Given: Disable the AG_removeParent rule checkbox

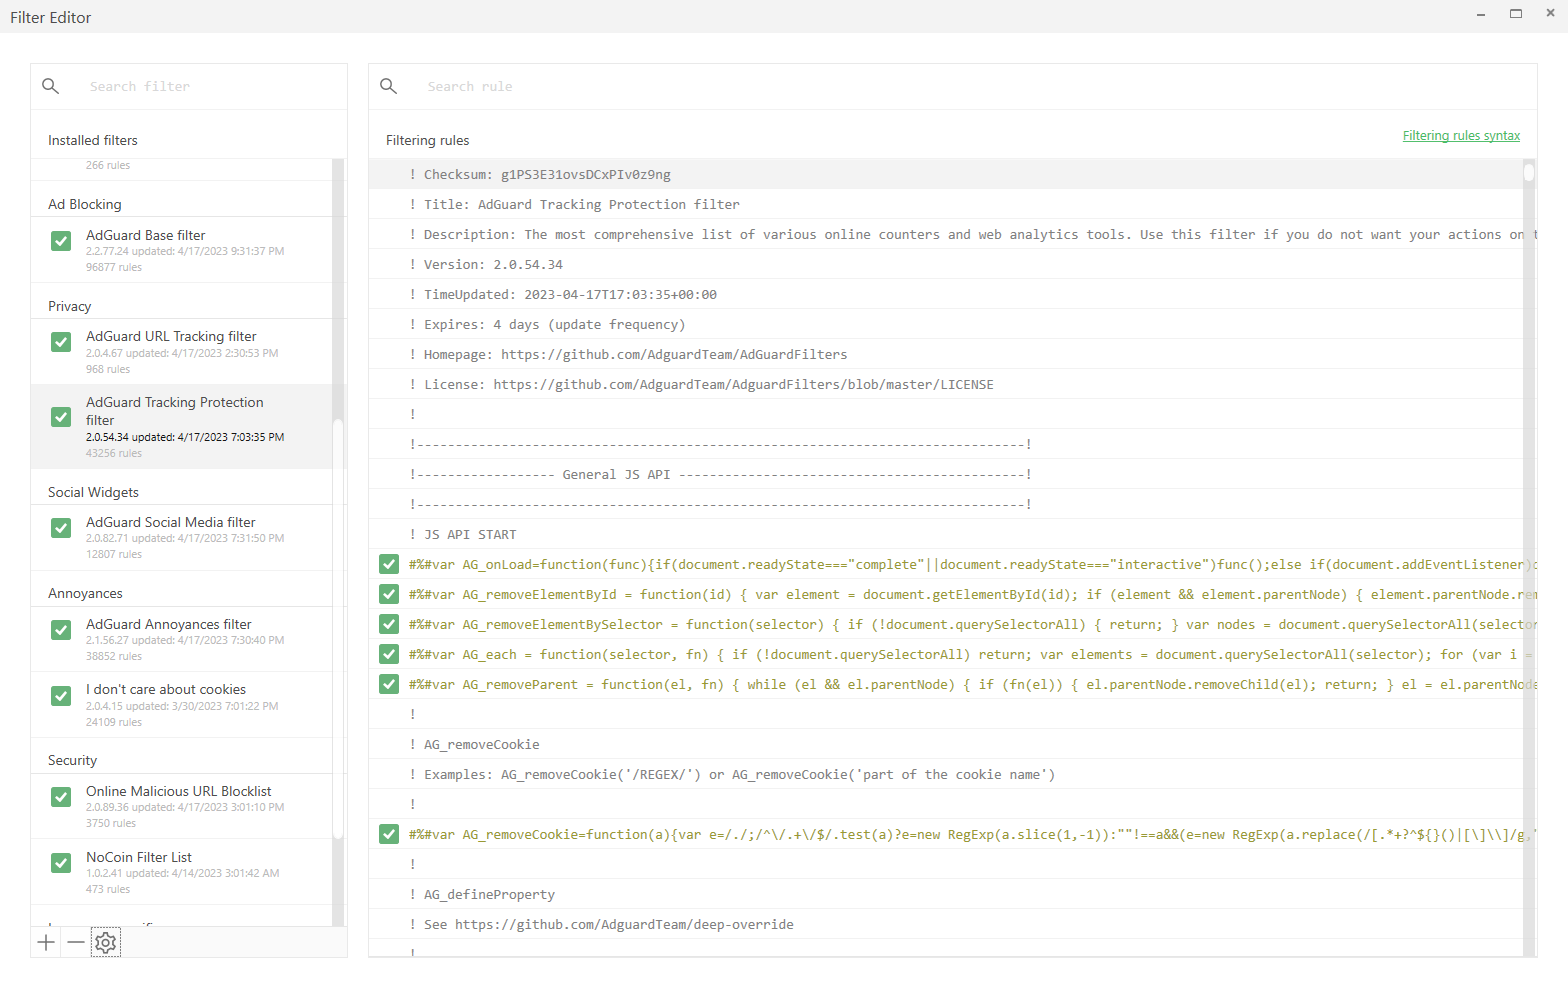Looking at the screenshot, I should 389,684.
